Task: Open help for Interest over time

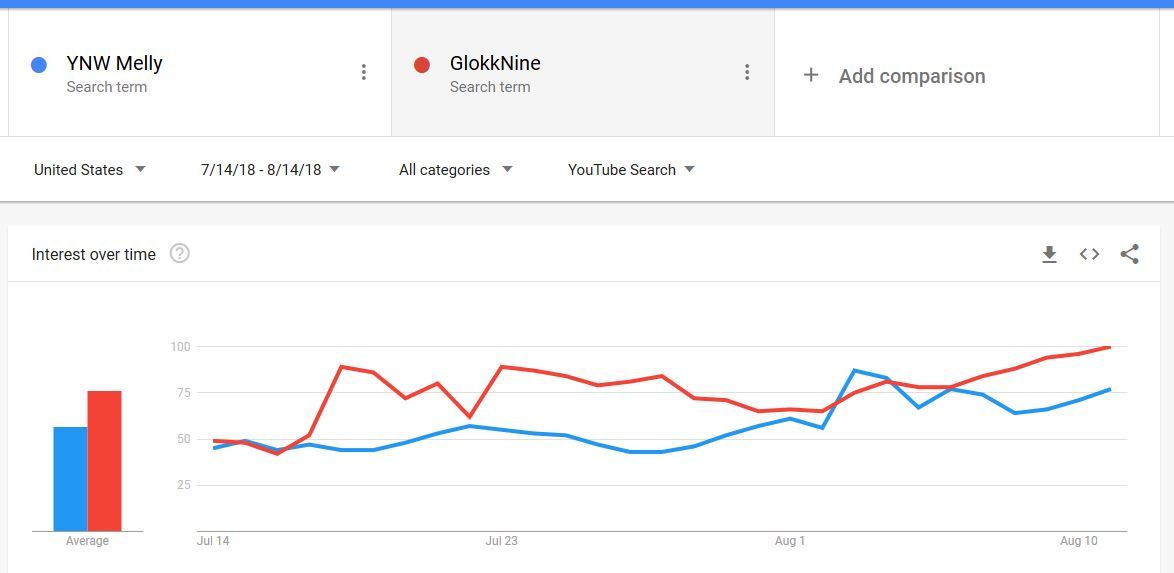Action: click(180, 254)
